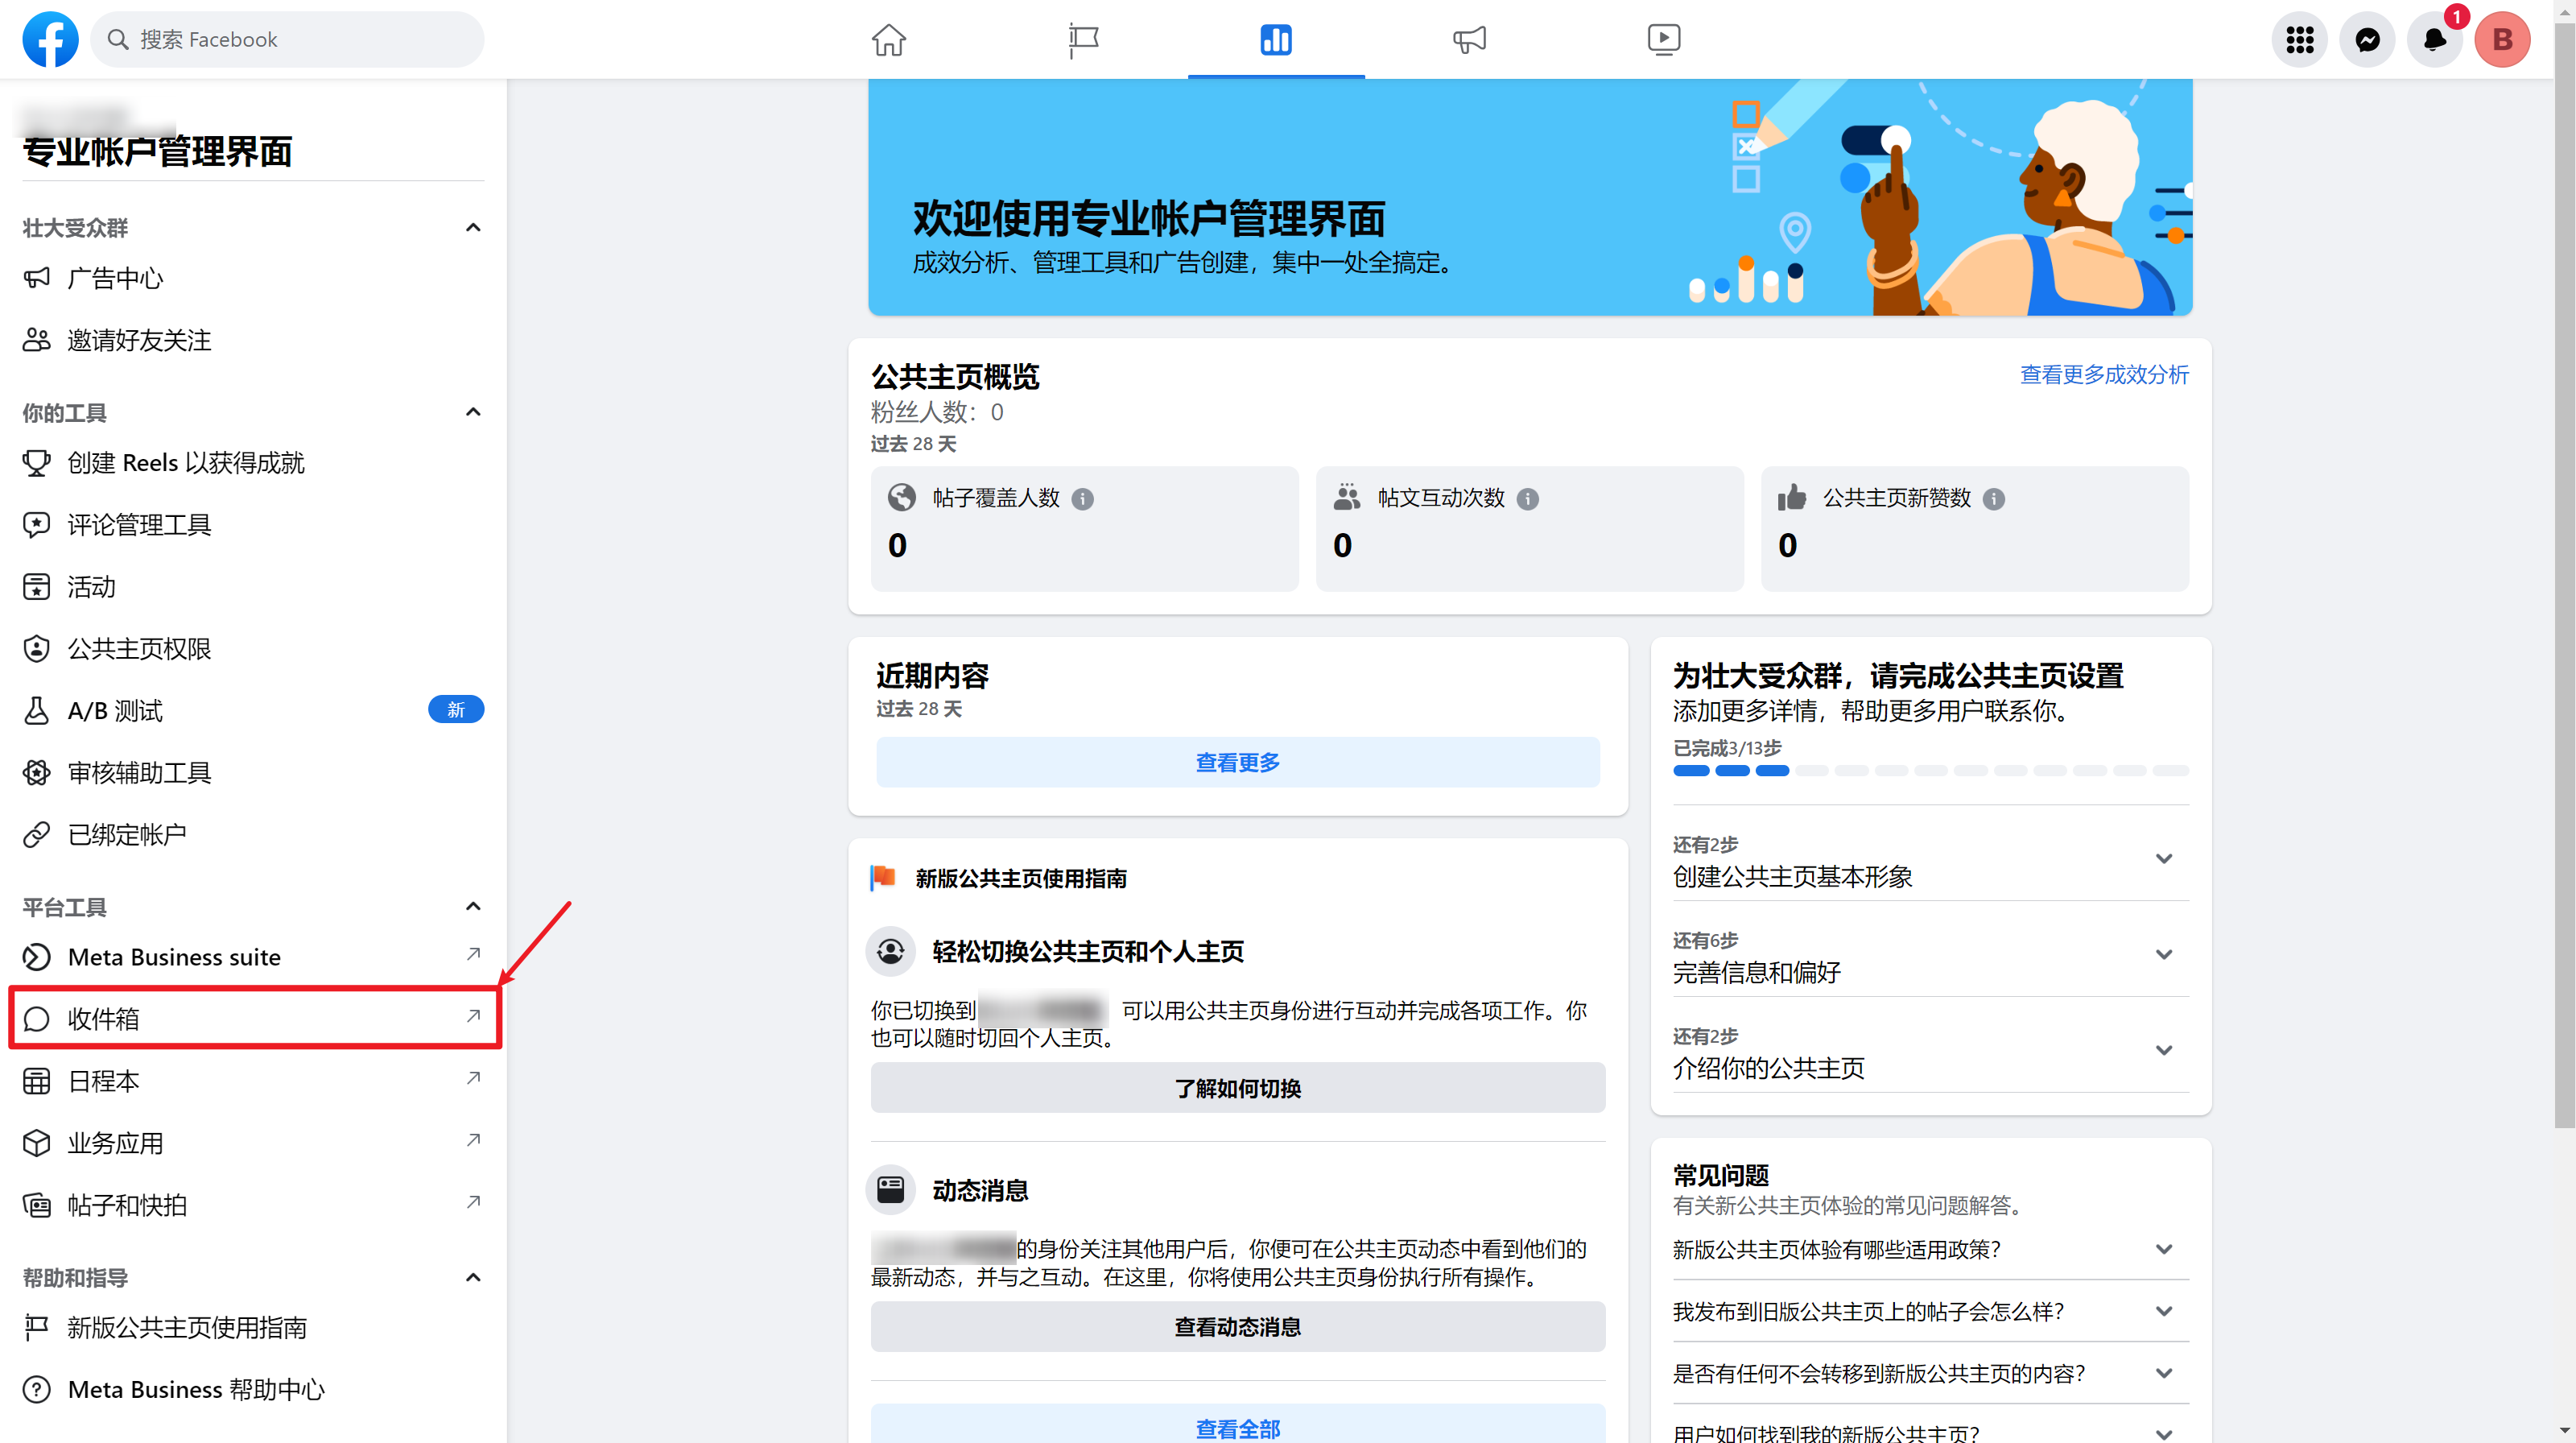Click the external arrow beside Meta Business suite
Image resolution: width=2576 pixels, height=1443 pixels.
pos(473,954)
